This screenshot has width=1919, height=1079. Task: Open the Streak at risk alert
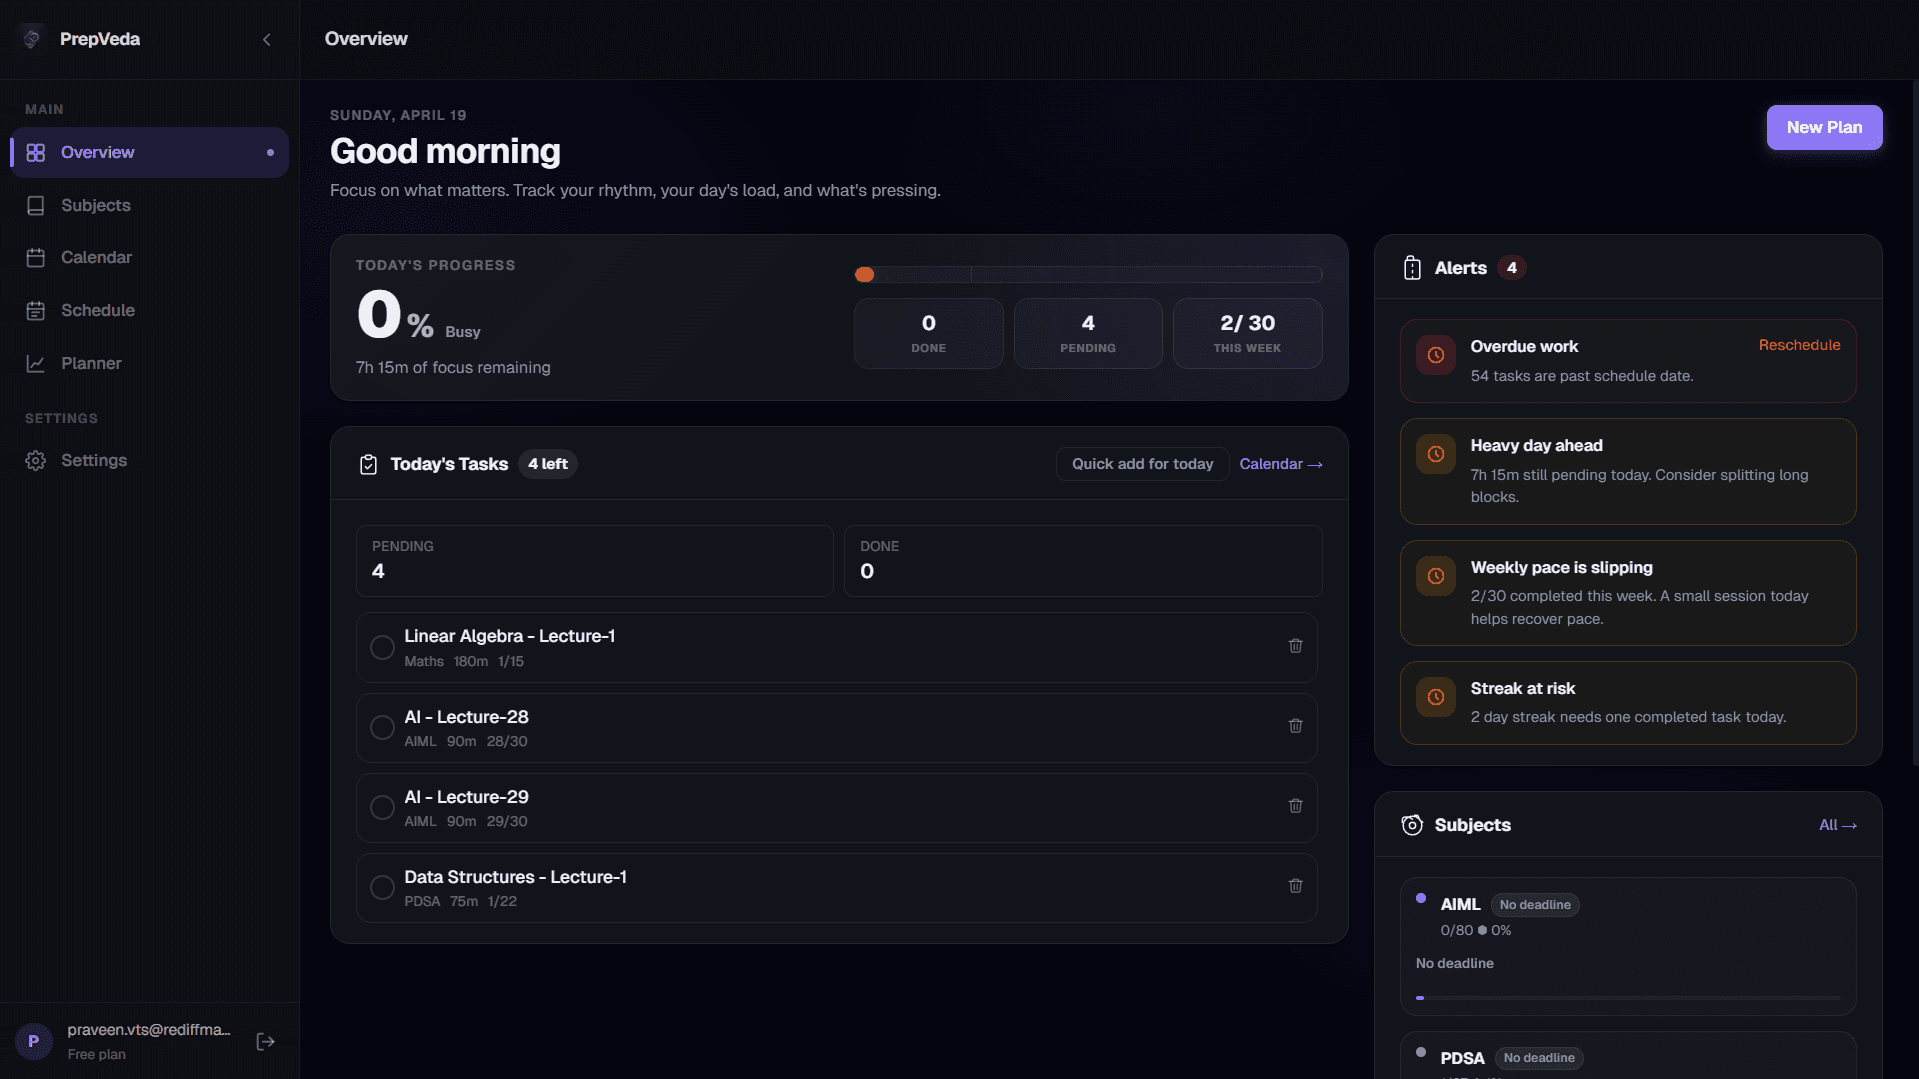coord(1628,703)
